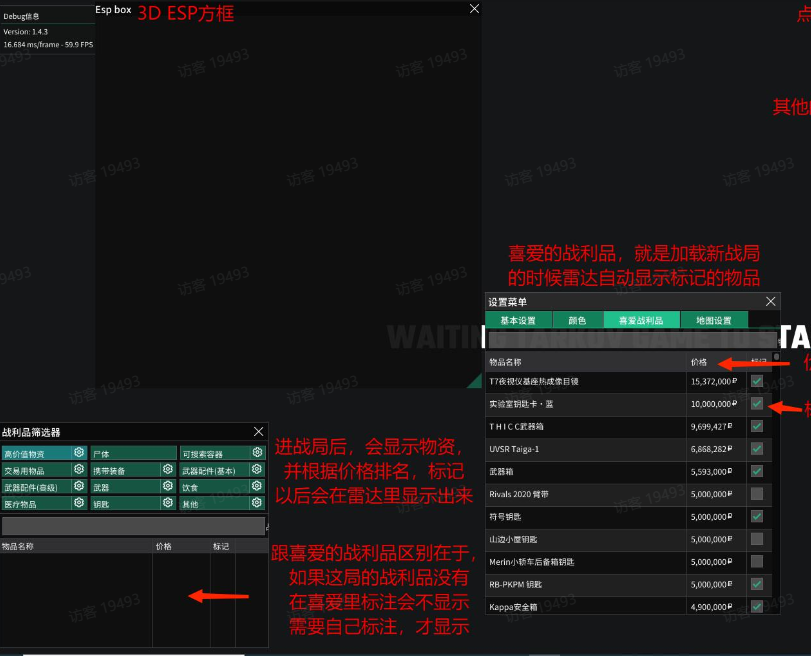Screen dimensions: 811x656
Task: Uncheck the T7夜视仪基座热成像目镜 favorite checkbox
Action: [x=757, y=381]
